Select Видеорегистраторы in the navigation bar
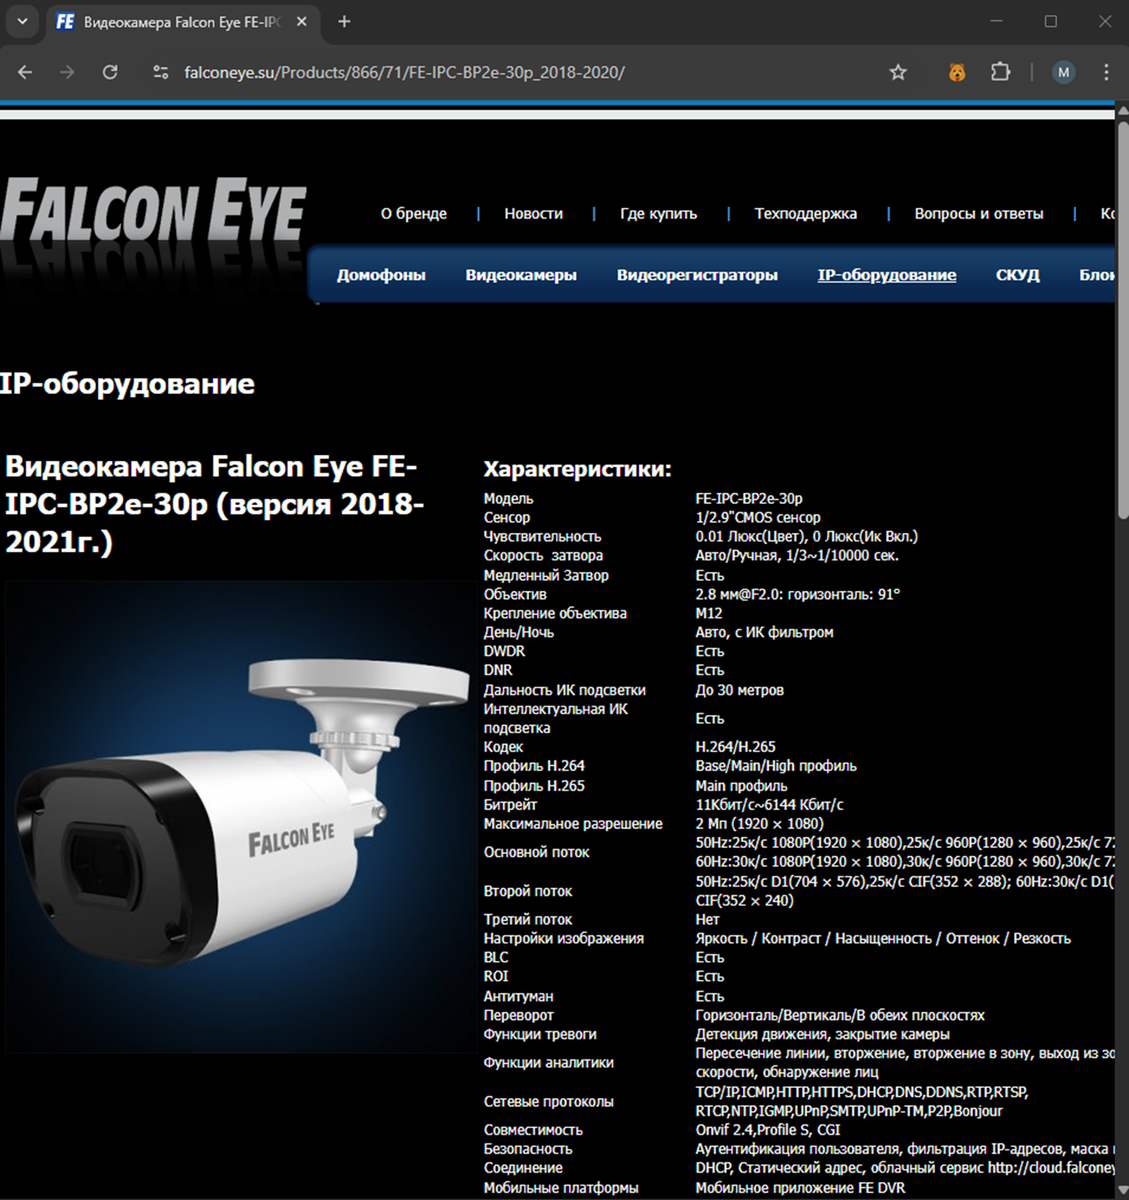The image size is (1129, 1200). pyautogui.click(x=697, y=275)
